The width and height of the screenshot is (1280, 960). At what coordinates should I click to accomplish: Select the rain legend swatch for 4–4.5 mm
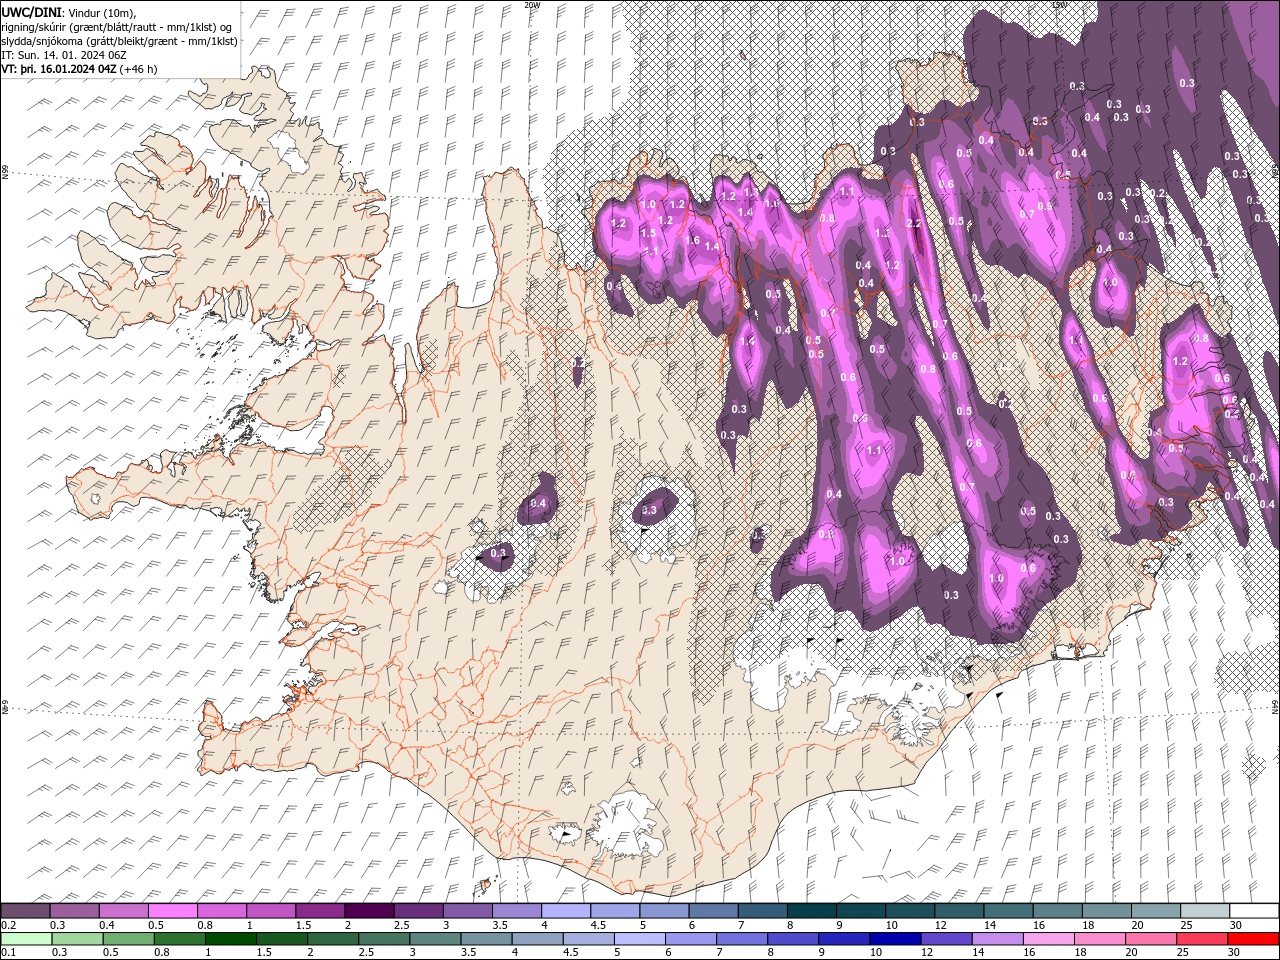coord(538,939)
